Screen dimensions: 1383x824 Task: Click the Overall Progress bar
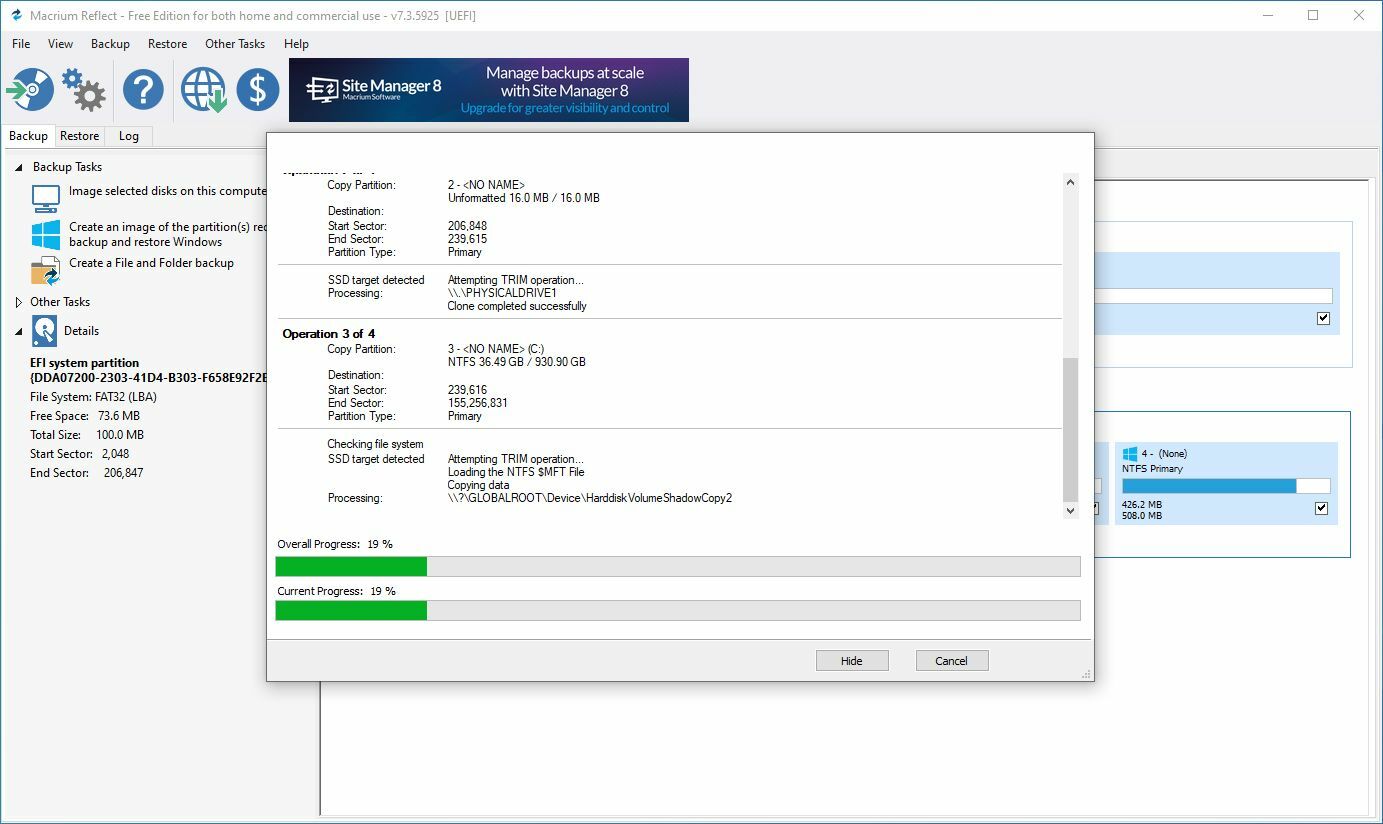(678, 566)
